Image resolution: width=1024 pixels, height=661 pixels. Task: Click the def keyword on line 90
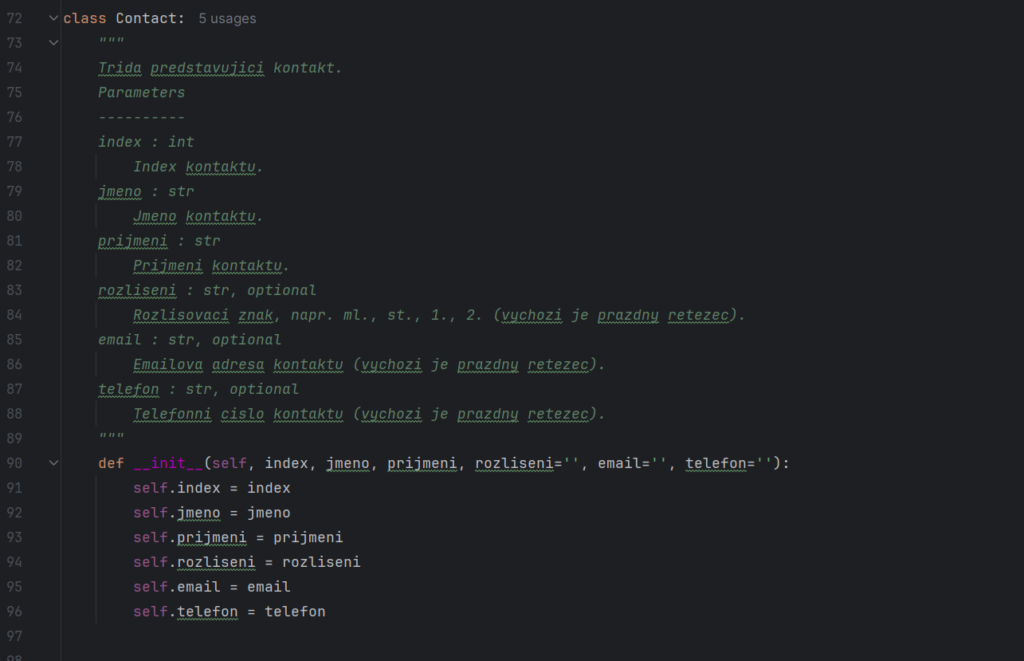click(x=111, y=463)
